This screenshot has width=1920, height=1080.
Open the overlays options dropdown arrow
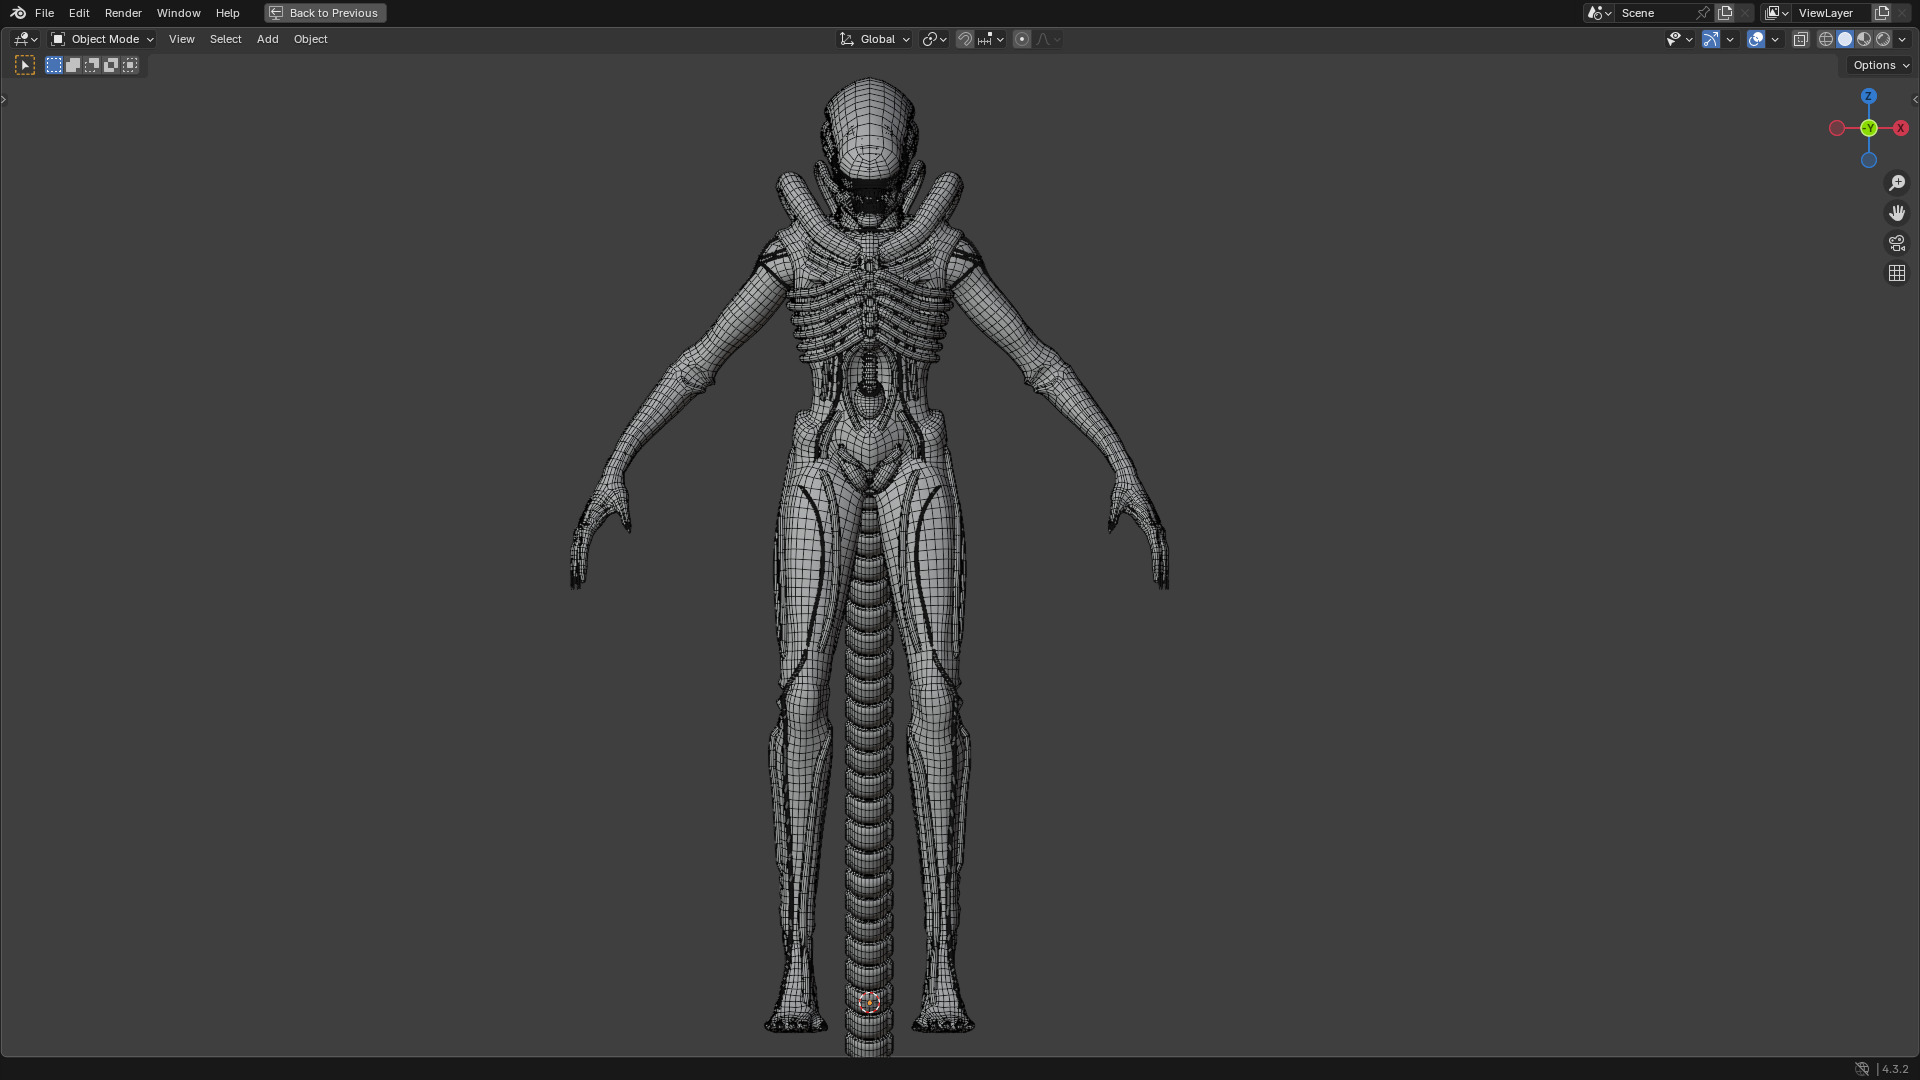pos(1775,39)
